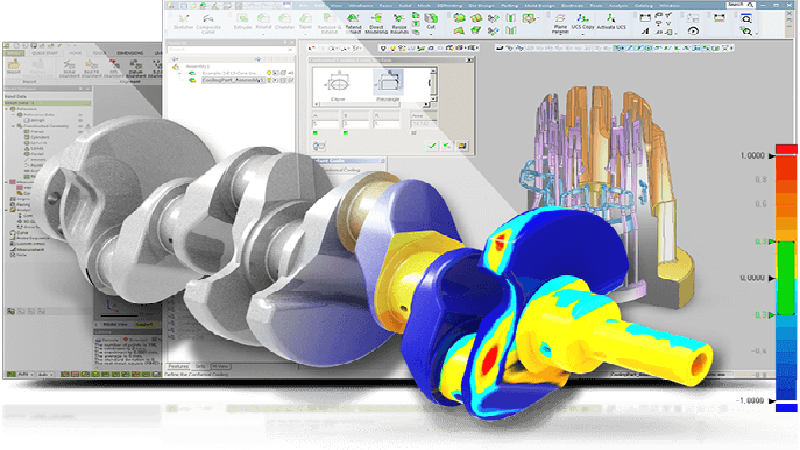Switch to QUICK START tab in left window

[44, 53]
